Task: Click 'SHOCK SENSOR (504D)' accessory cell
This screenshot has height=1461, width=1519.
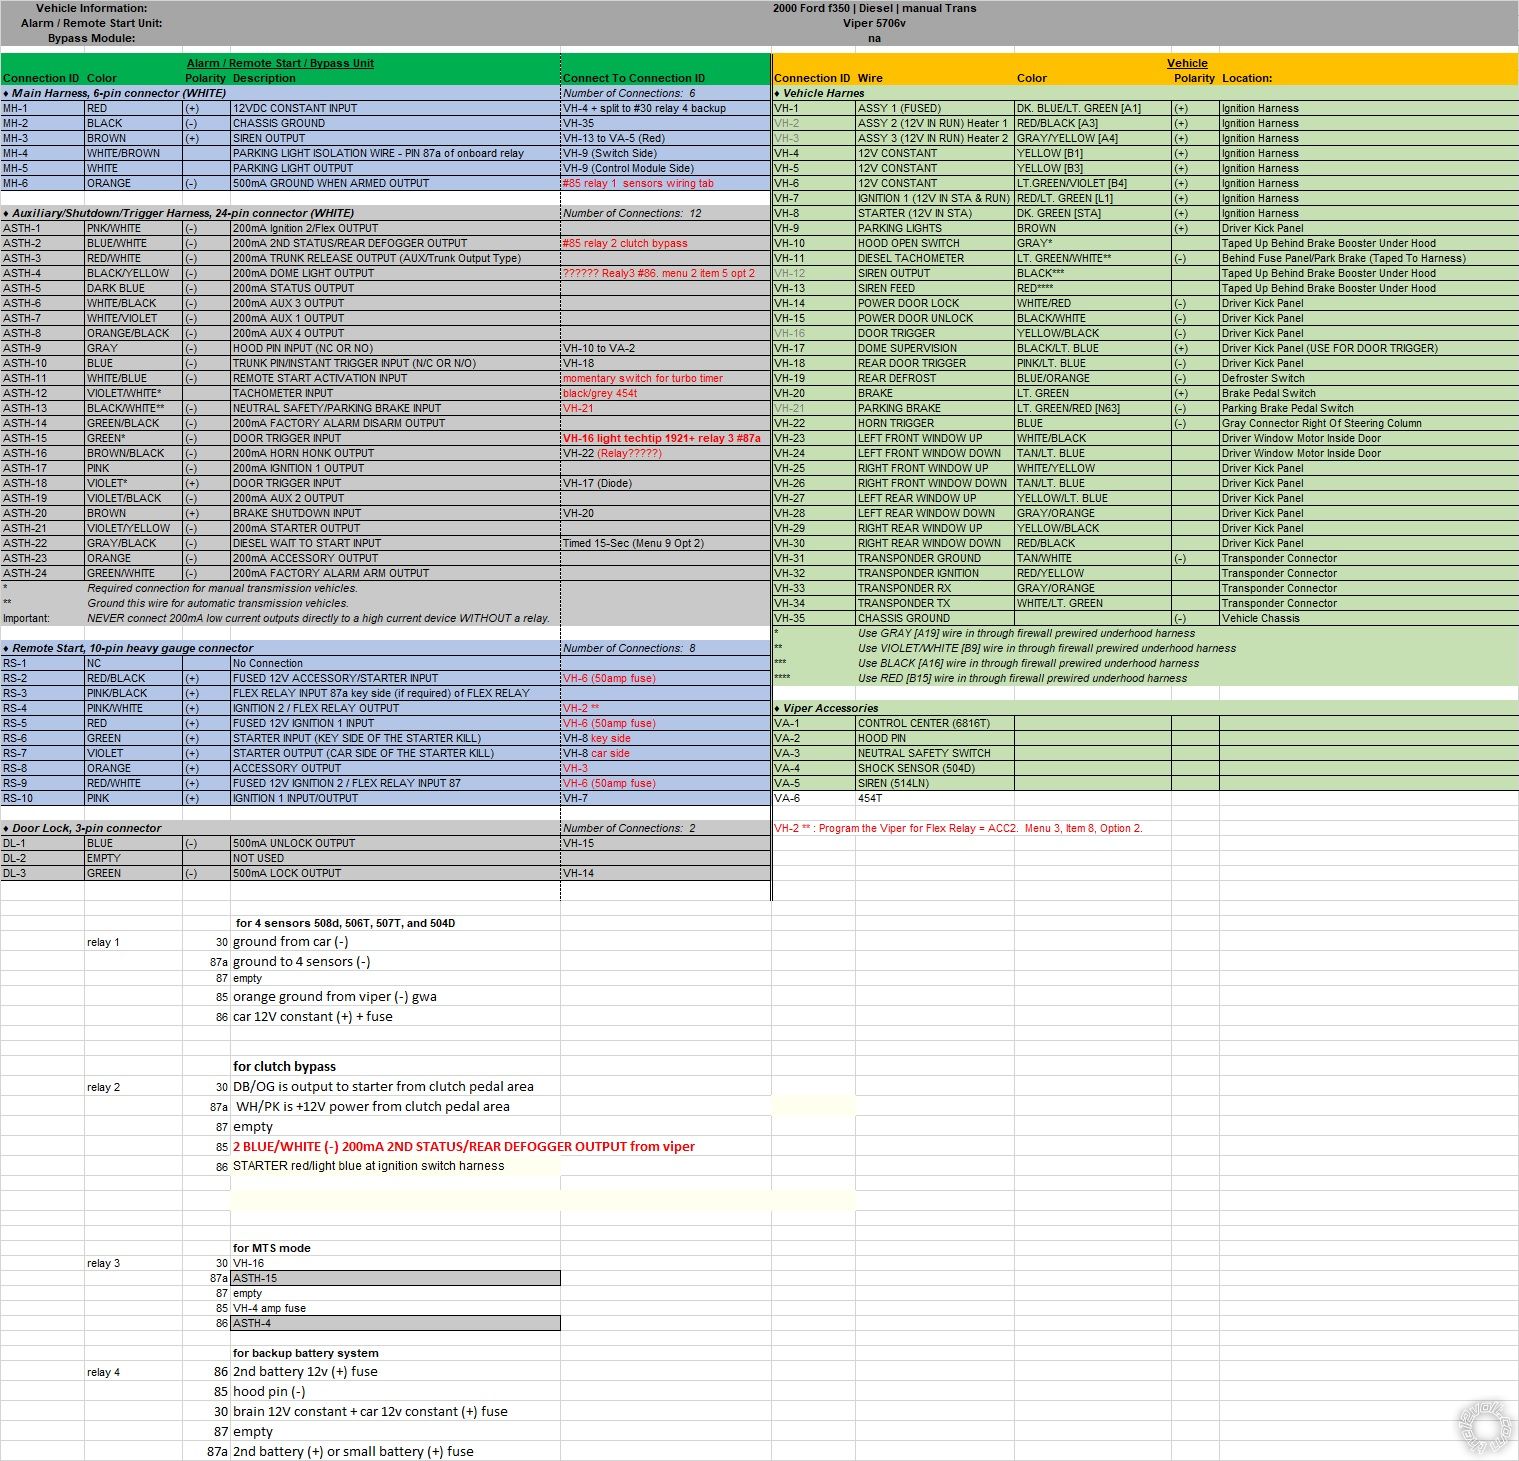Action: [x=934, y=768]
